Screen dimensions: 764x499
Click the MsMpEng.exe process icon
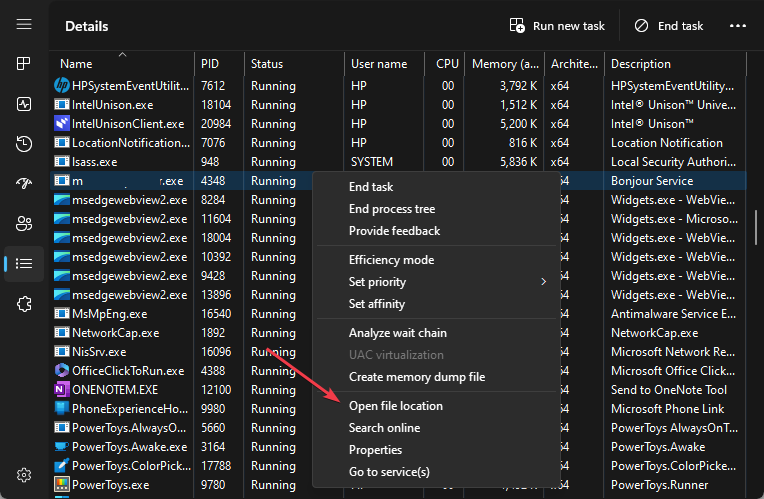(x=61, y=313)
